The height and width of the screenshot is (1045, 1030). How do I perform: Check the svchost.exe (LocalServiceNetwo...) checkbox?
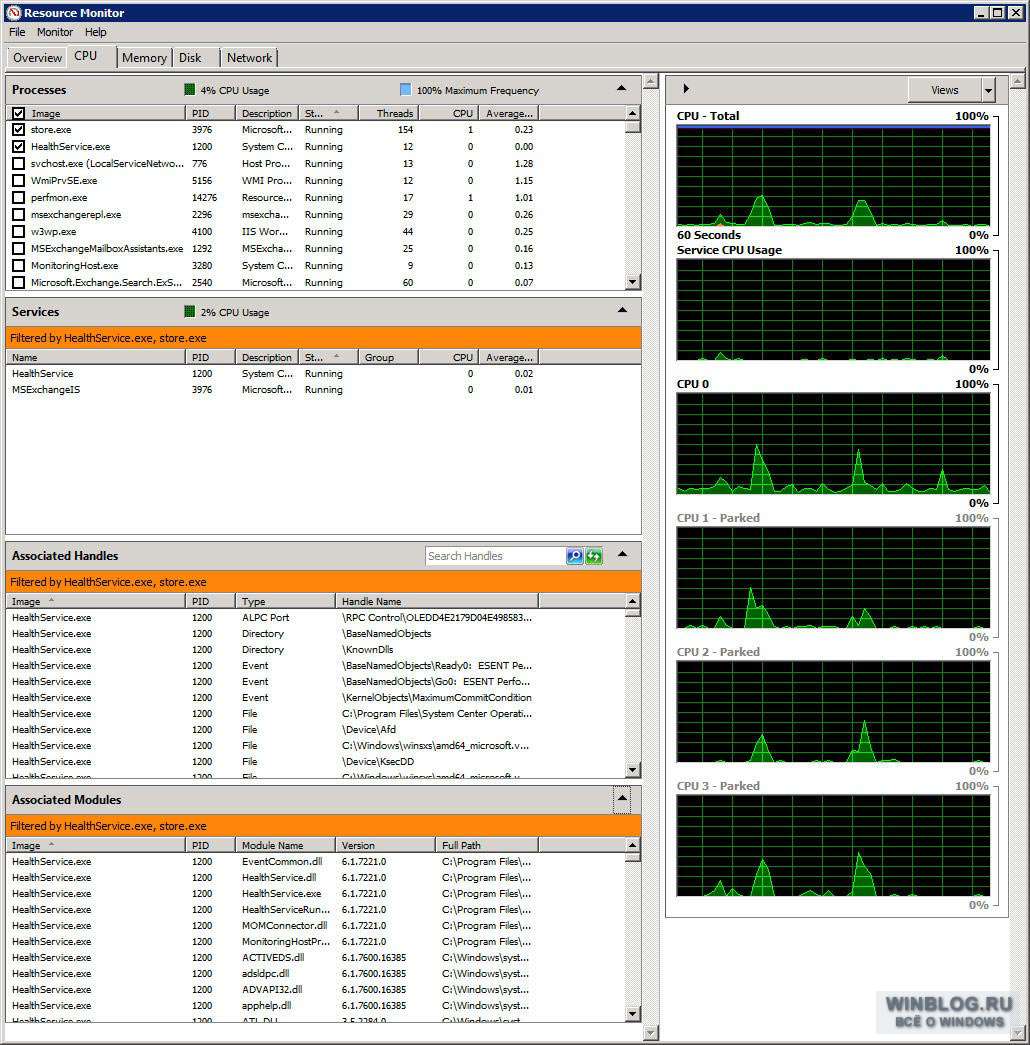point(19,163)
